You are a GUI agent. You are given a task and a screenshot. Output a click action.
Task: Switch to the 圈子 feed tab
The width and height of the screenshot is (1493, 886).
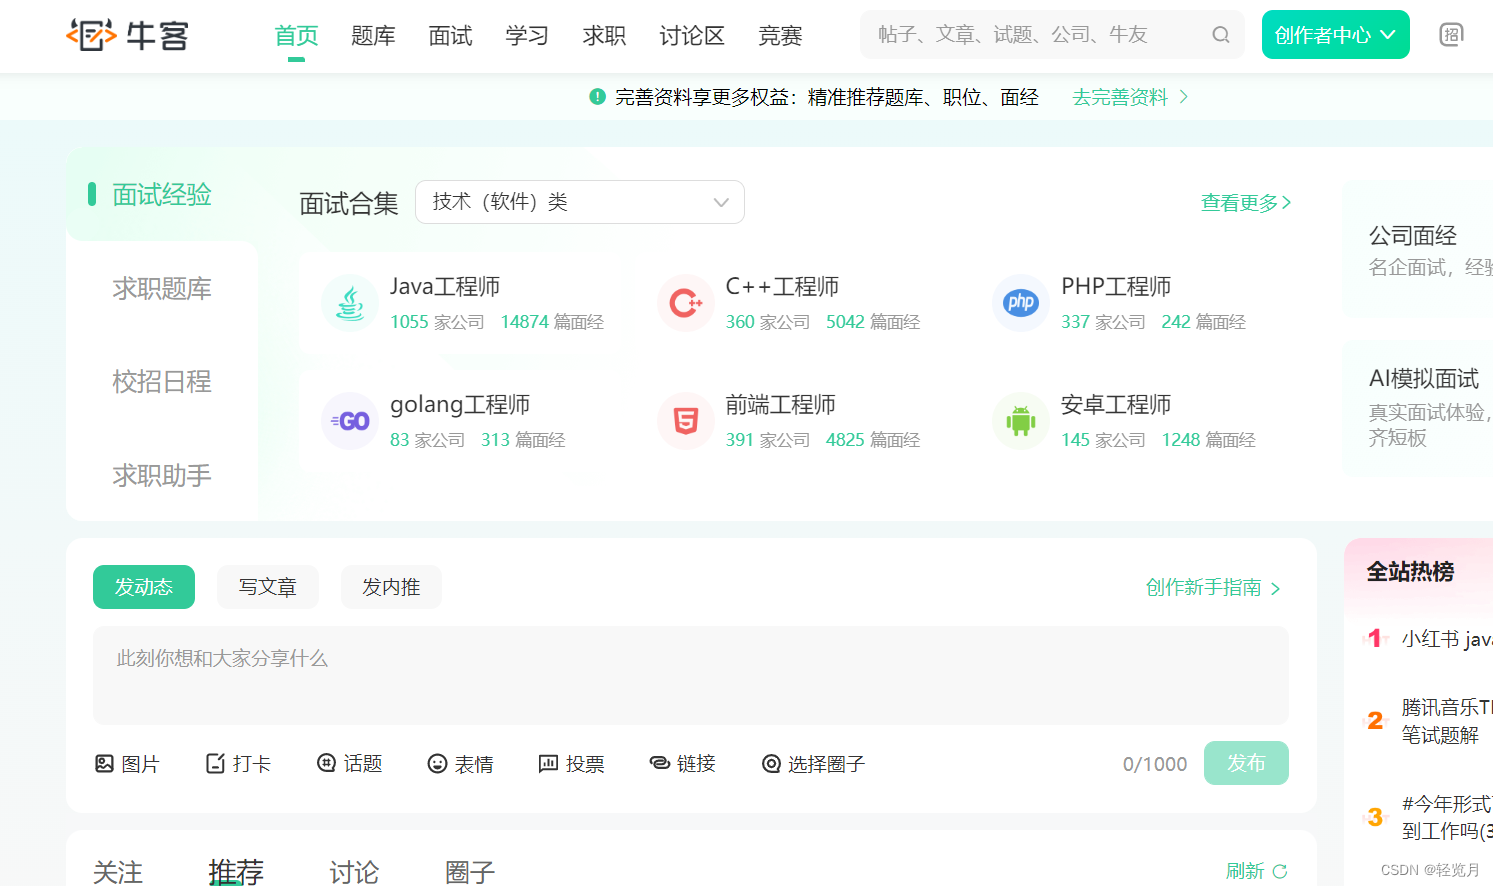click(x=470, y=872)
